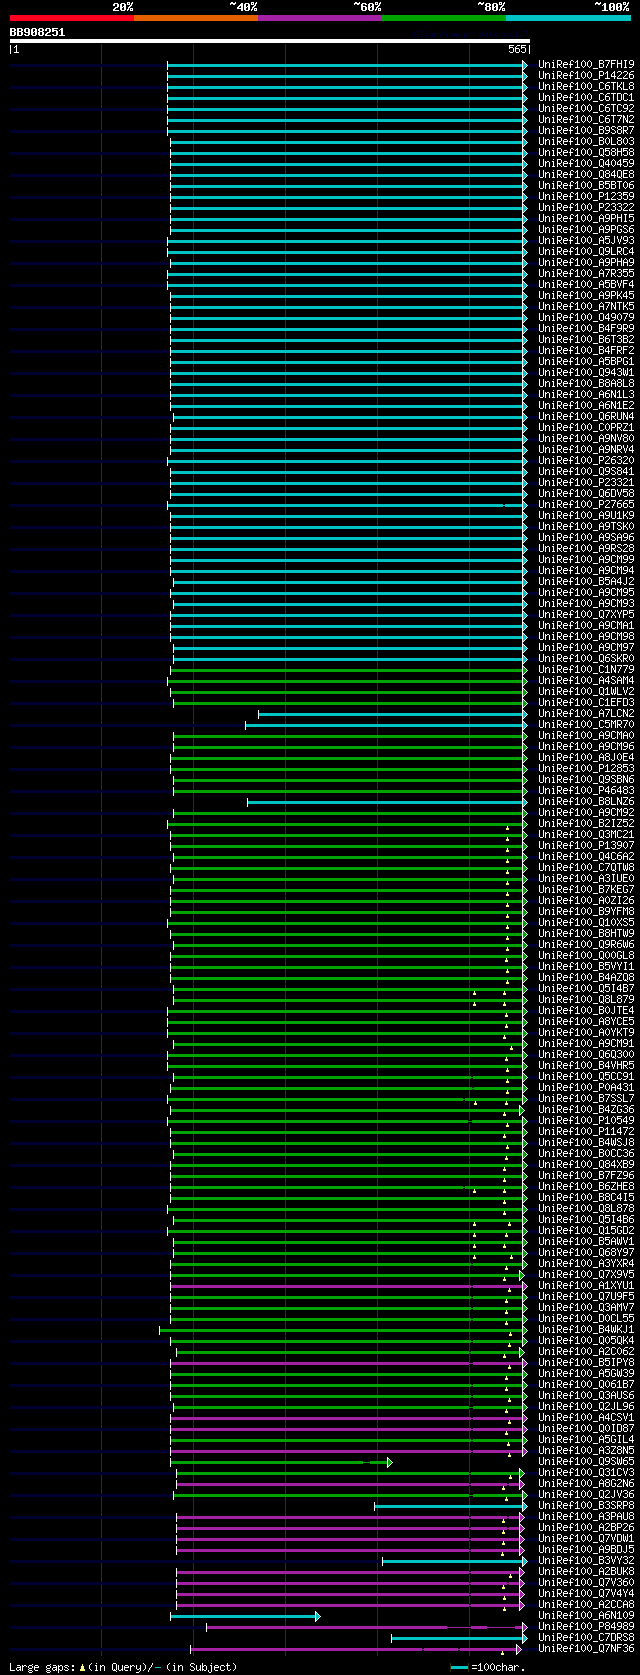Select hit UniRef100_B6T3B2

[586, 339]
